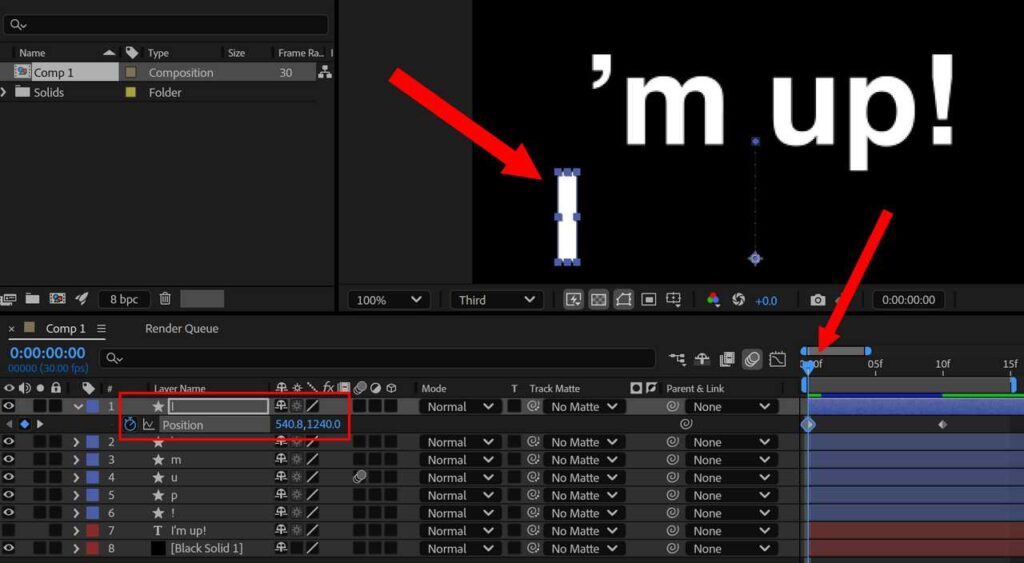Open the Third resolution dropdown
Screen dimensions: 1024x563
496,300
